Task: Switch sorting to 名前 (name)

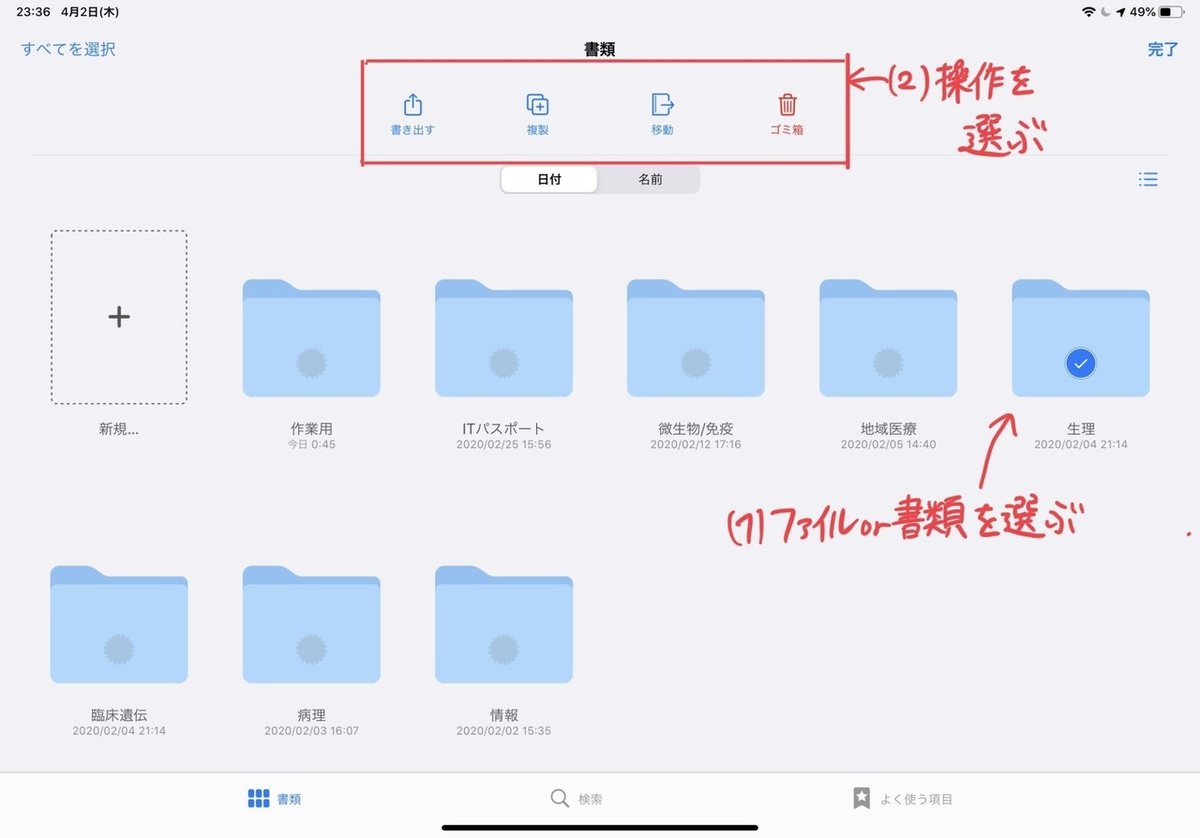Action: pyautogui.click(x=649, y=179)
